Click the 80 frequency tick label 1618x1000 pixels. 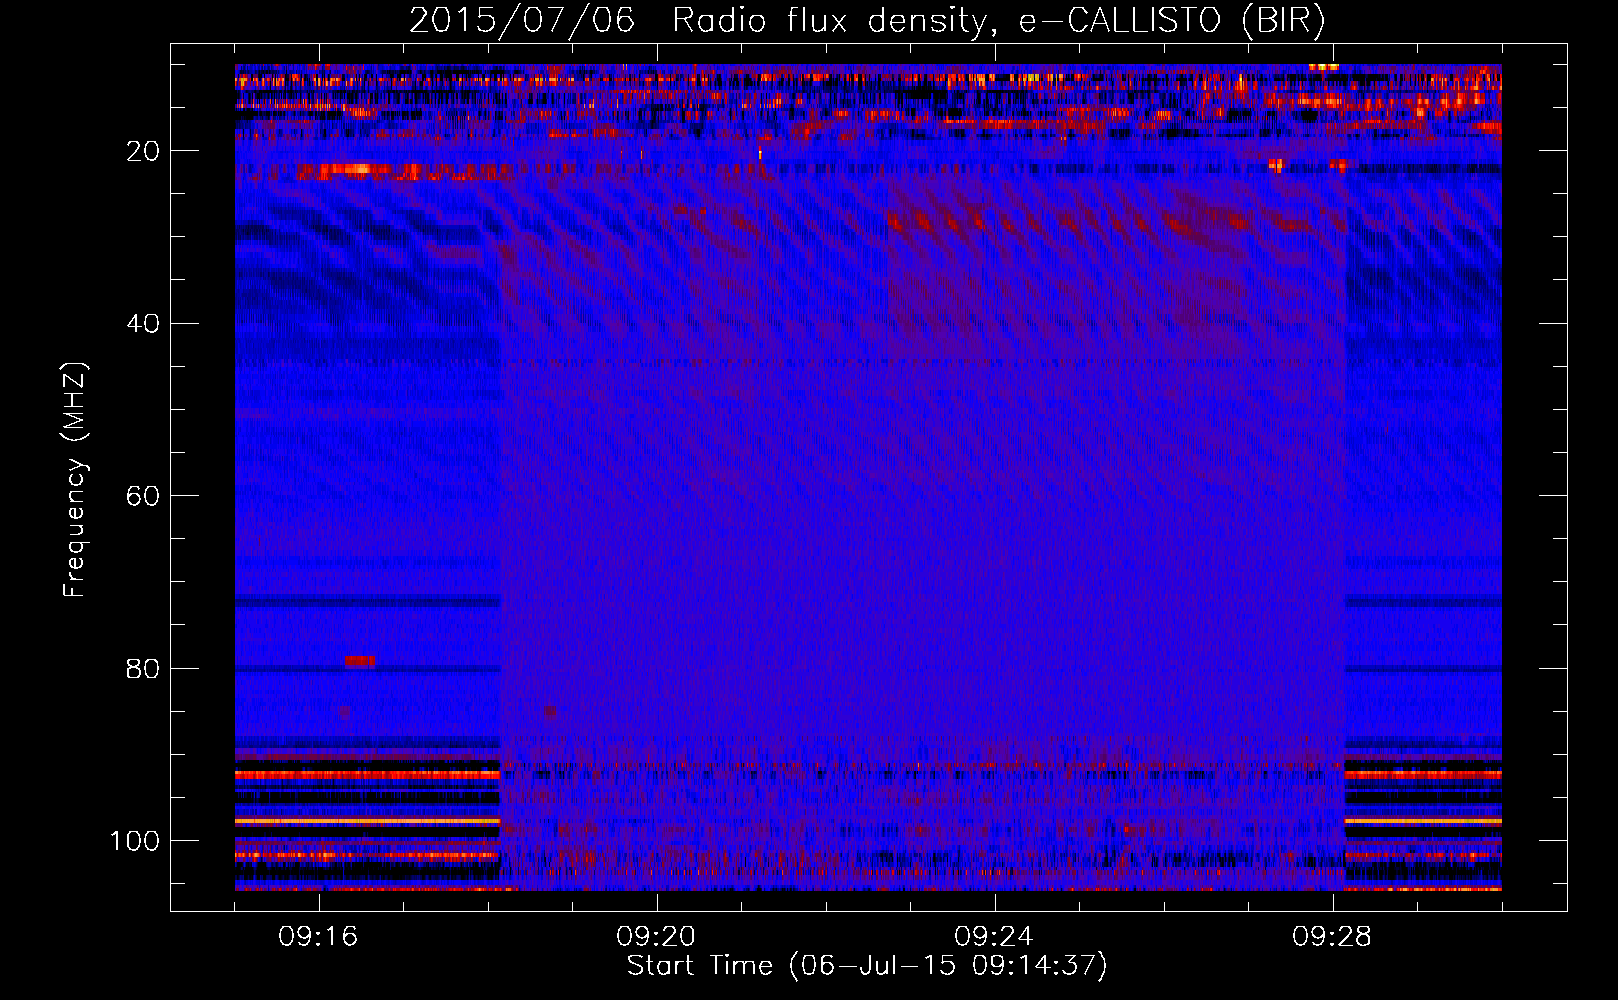[x=144, y=669]
